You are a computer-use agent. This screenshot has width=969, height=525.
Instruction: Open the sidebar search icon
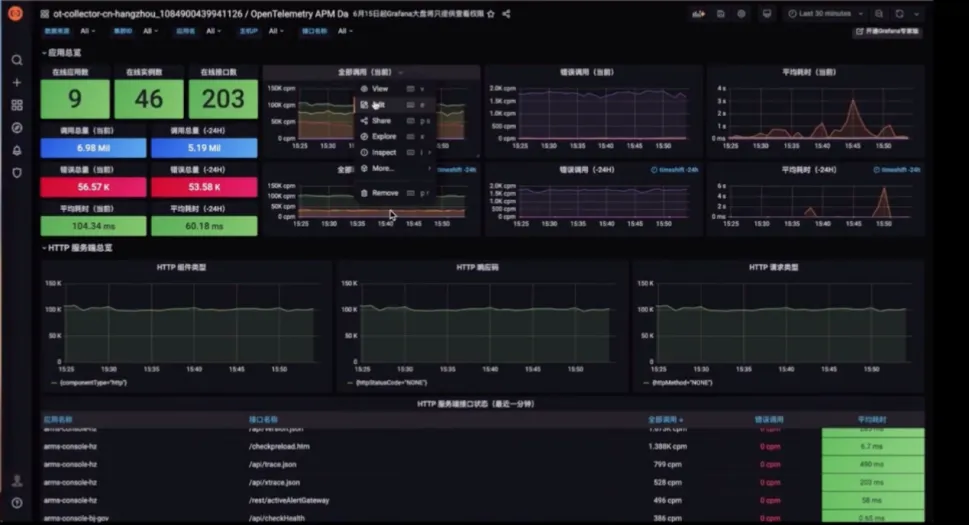click(17, 60)
